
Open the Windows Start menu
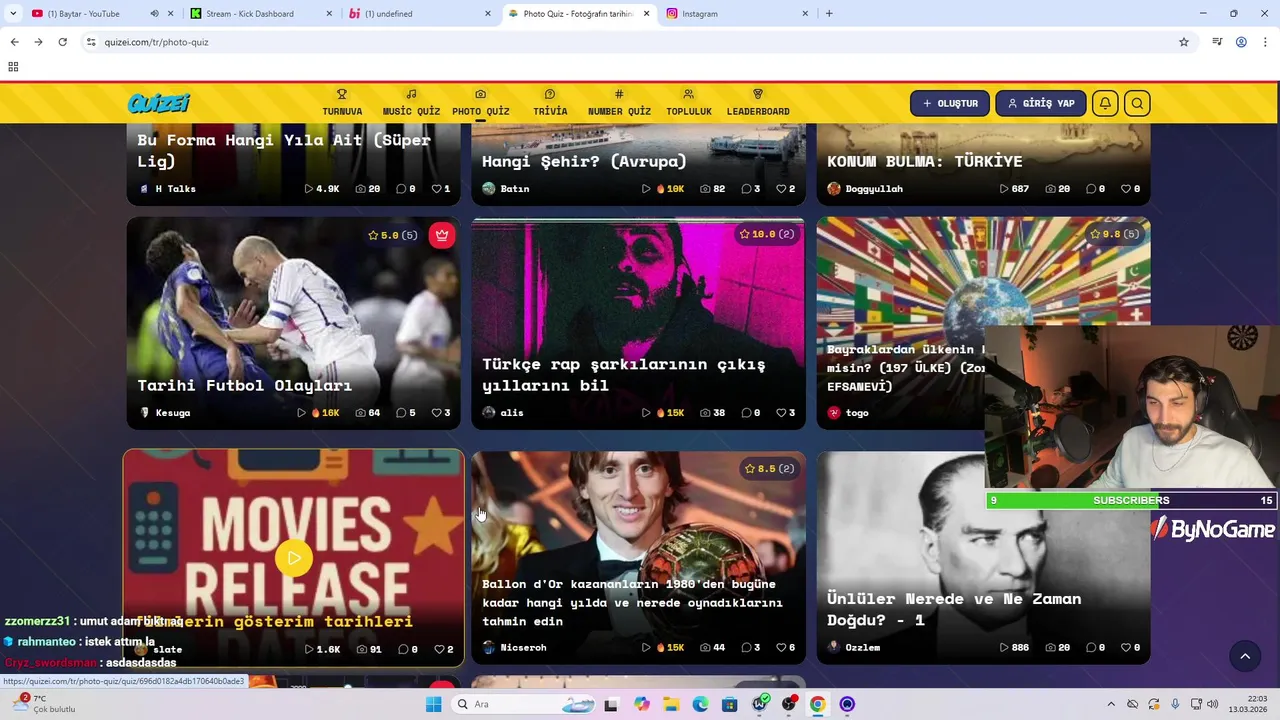click(434, 704)
